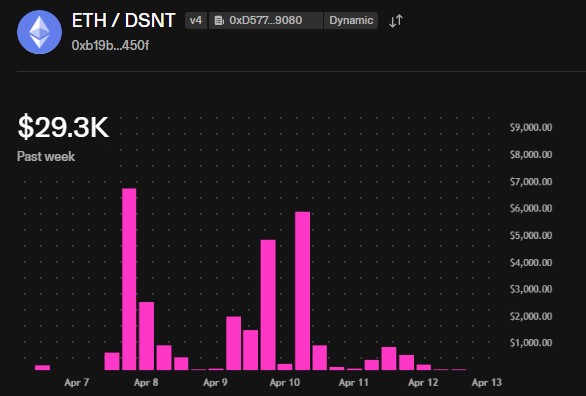Click the $3,000.00 axis label

click(x=531, y=289)
